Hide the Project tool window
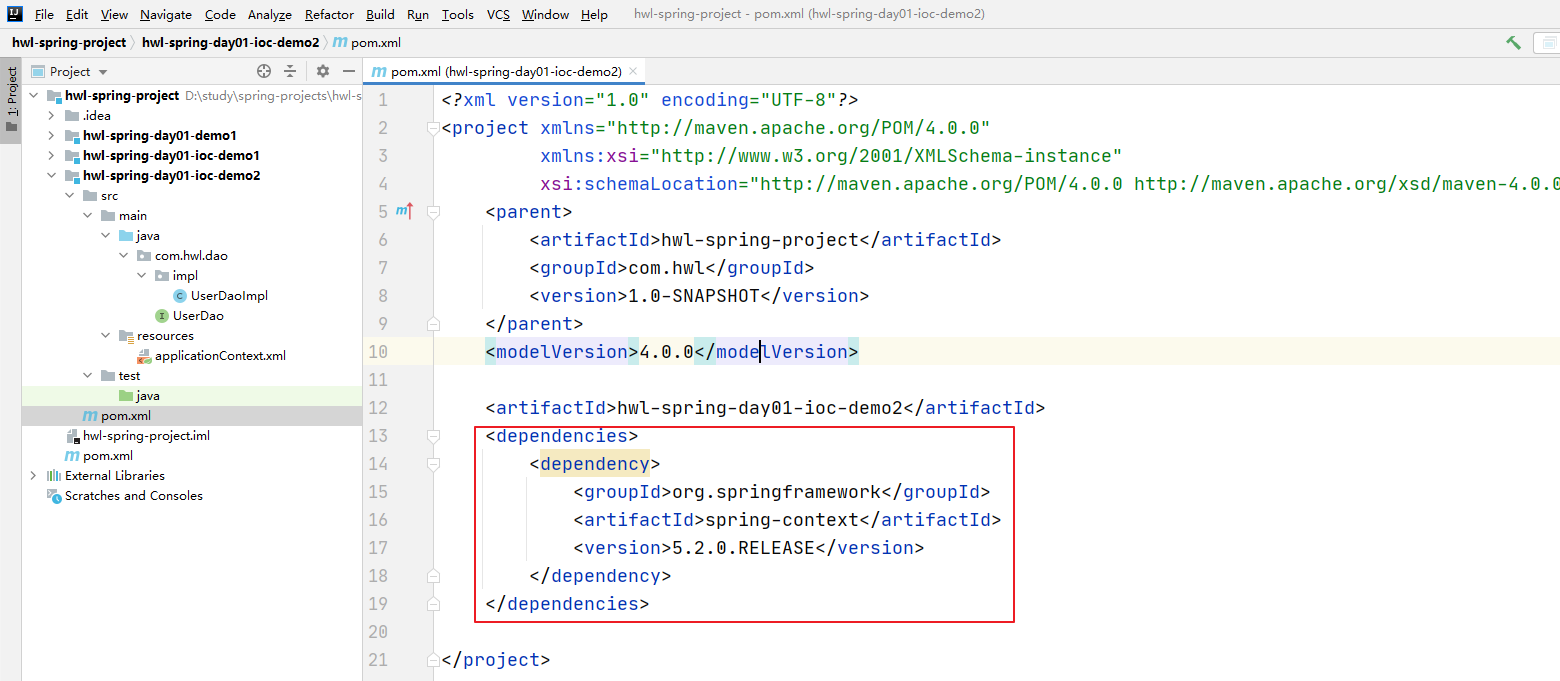 [x=349, y=71]
